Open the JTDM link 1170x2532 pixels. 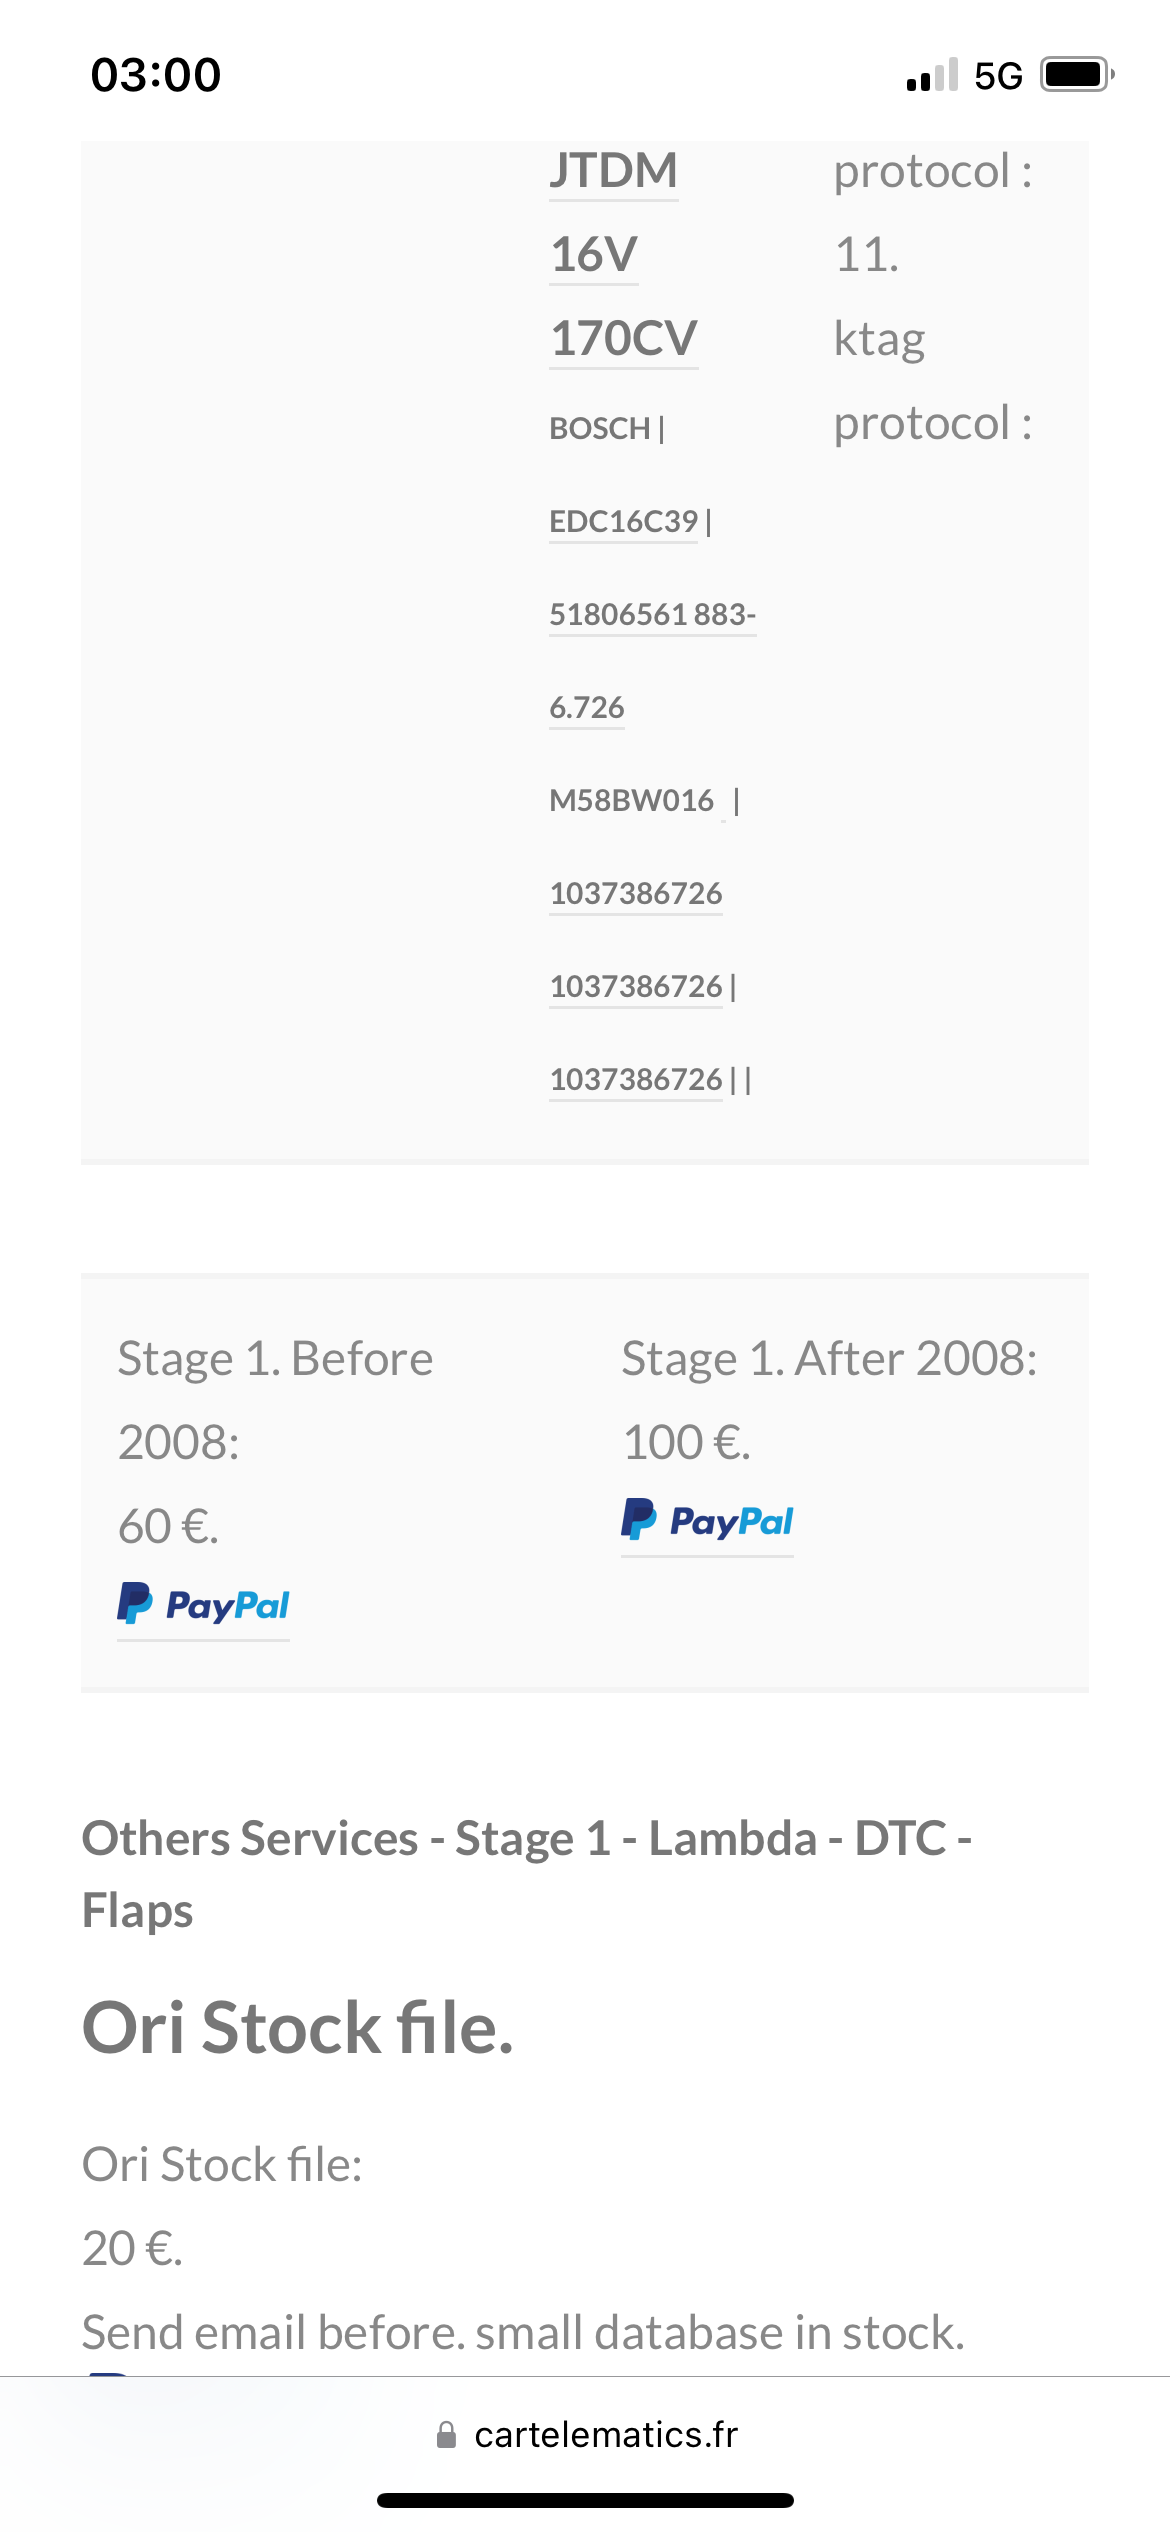click(x=614, y=171)
